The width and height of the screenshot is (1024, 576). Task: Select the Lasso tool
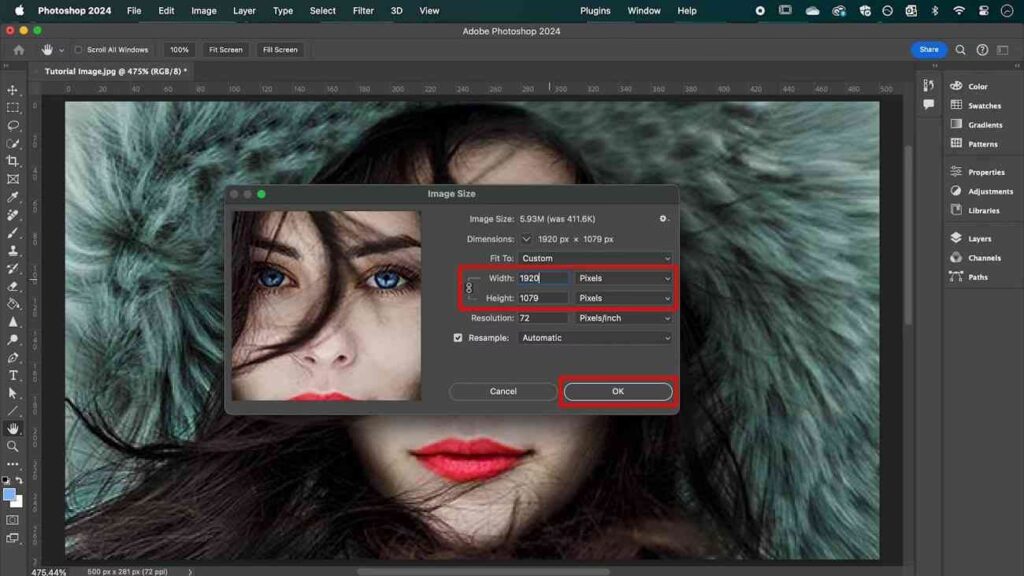point(13,126)
